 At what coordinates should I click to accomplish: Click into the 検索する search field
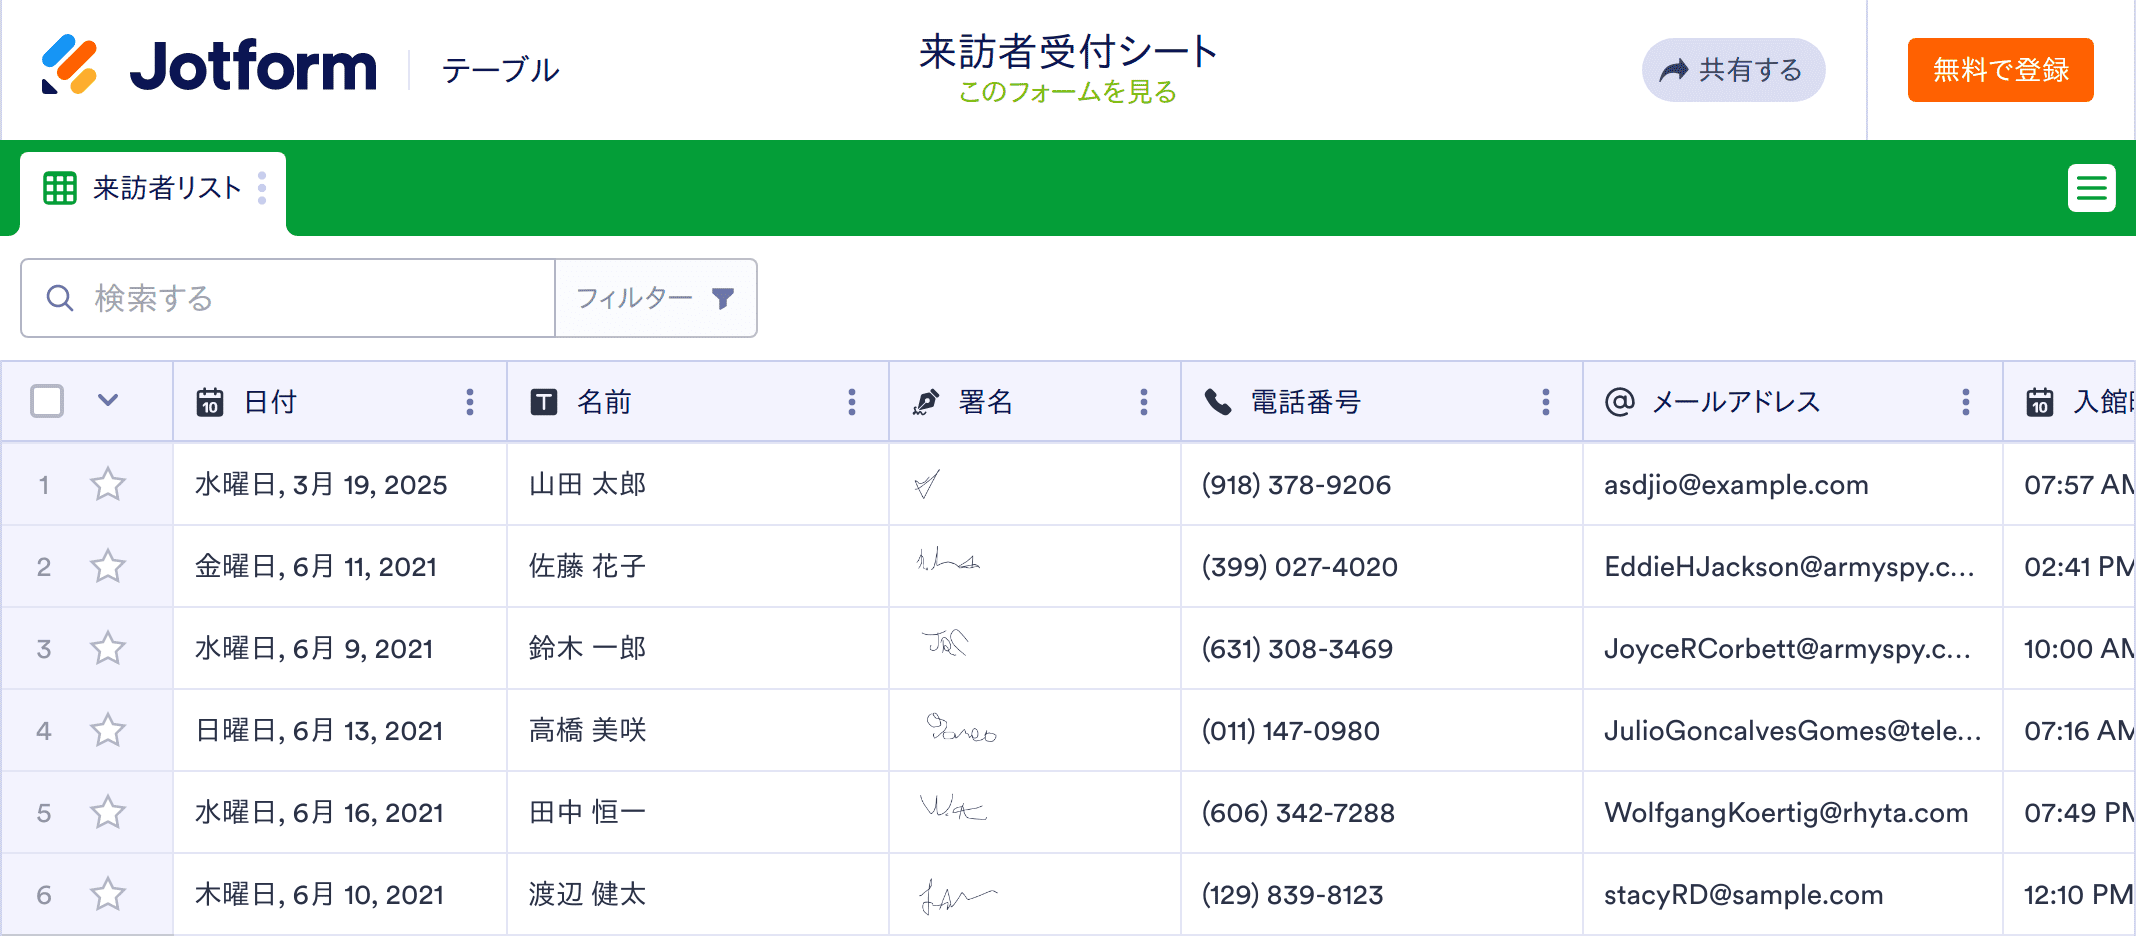(300, 298)
